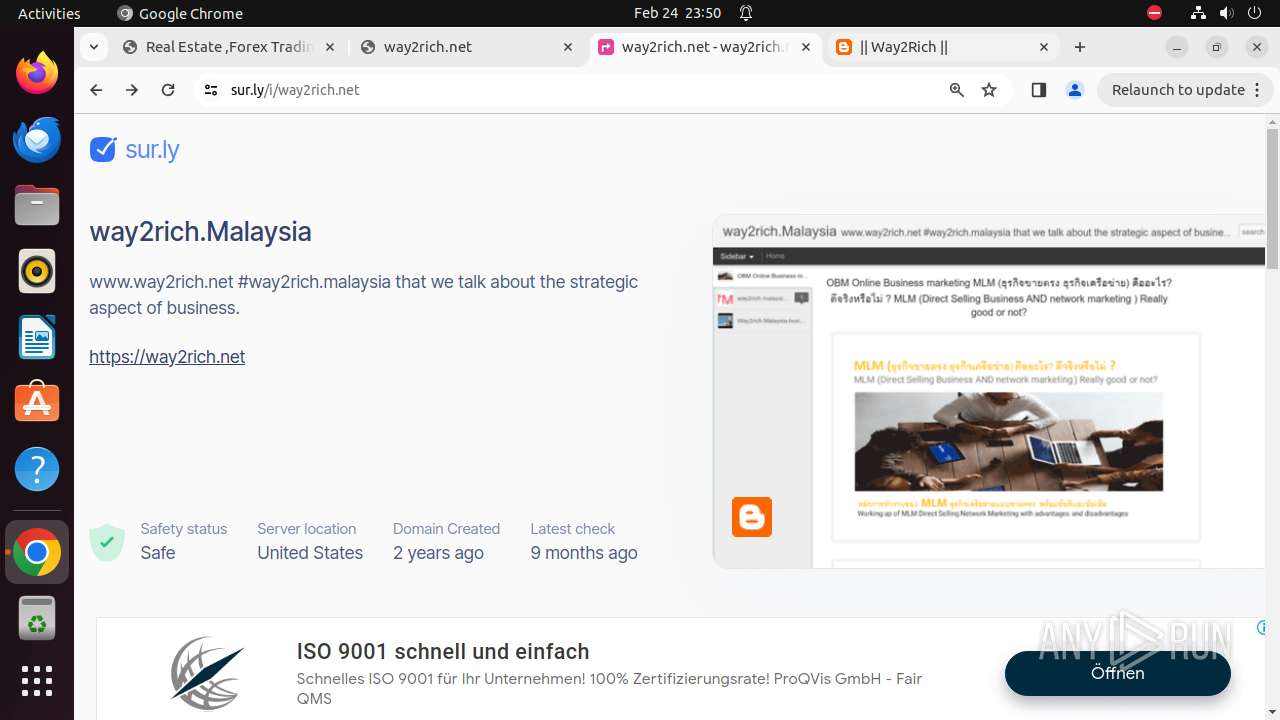
Task: Open the https://way2rich.net link
Action: pyautogui.click(x=167, y=357)
